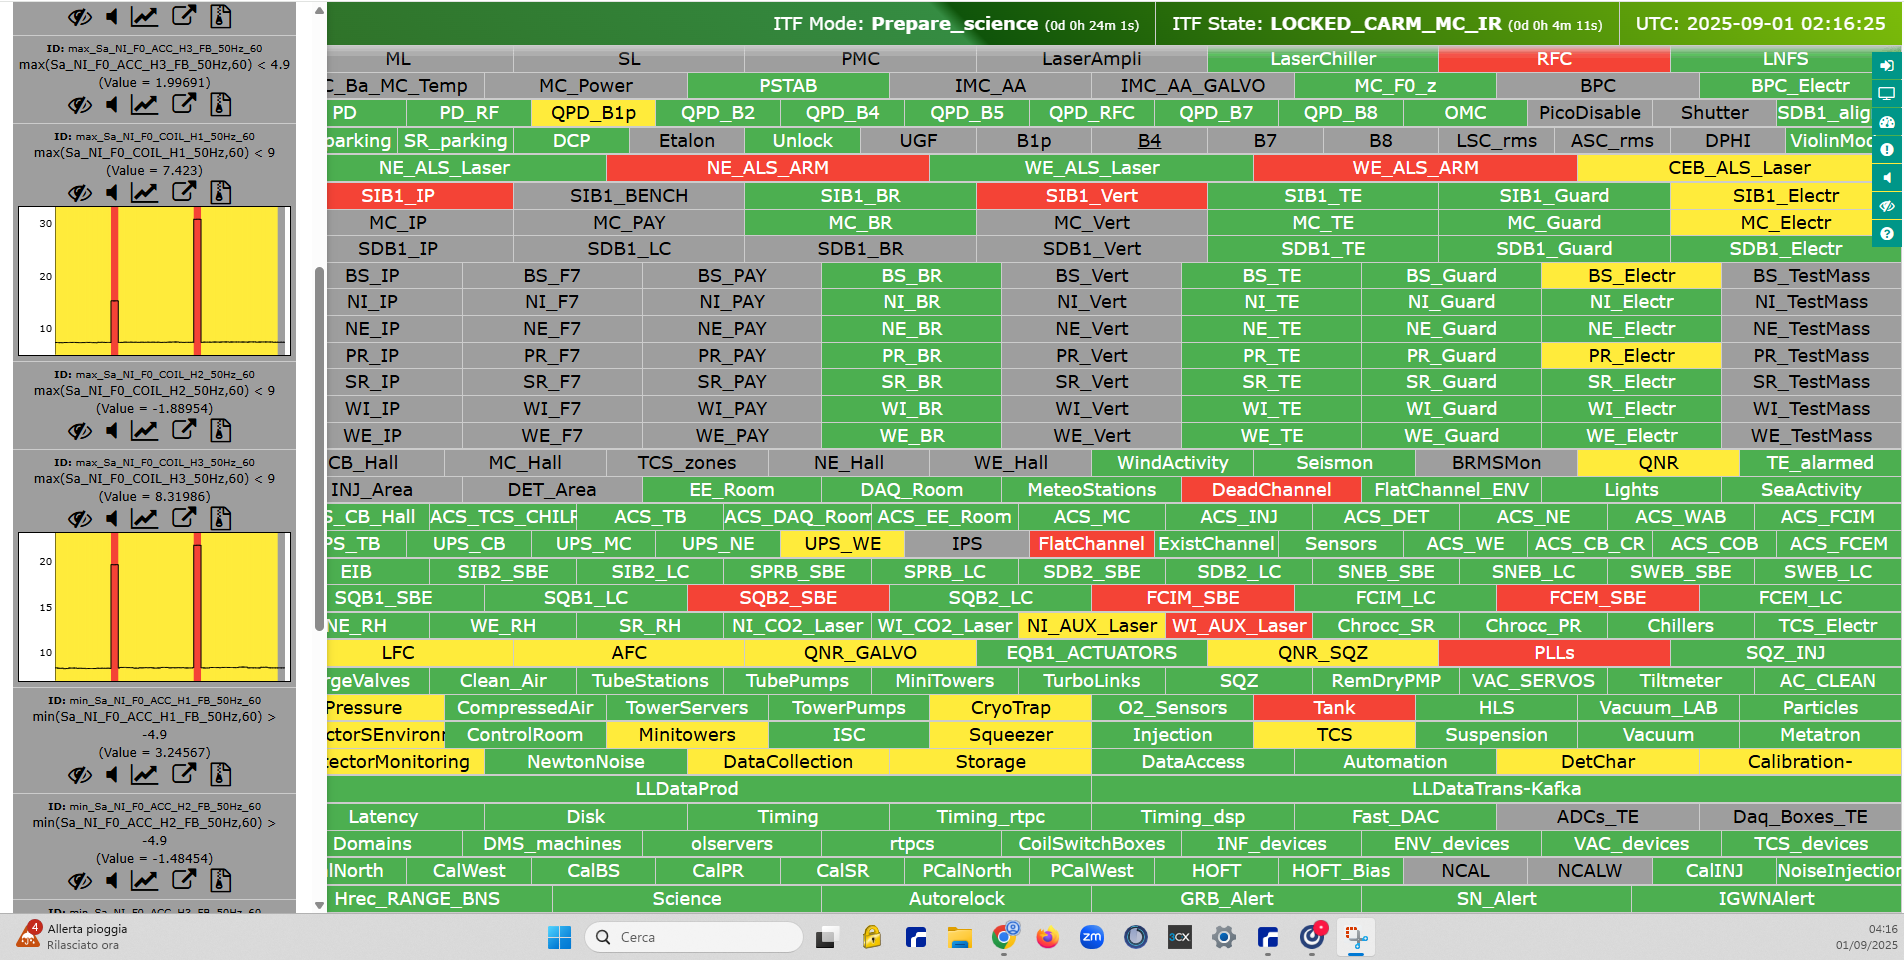Open the log file icon for COIL_H2_50Hz

[221, 430]
